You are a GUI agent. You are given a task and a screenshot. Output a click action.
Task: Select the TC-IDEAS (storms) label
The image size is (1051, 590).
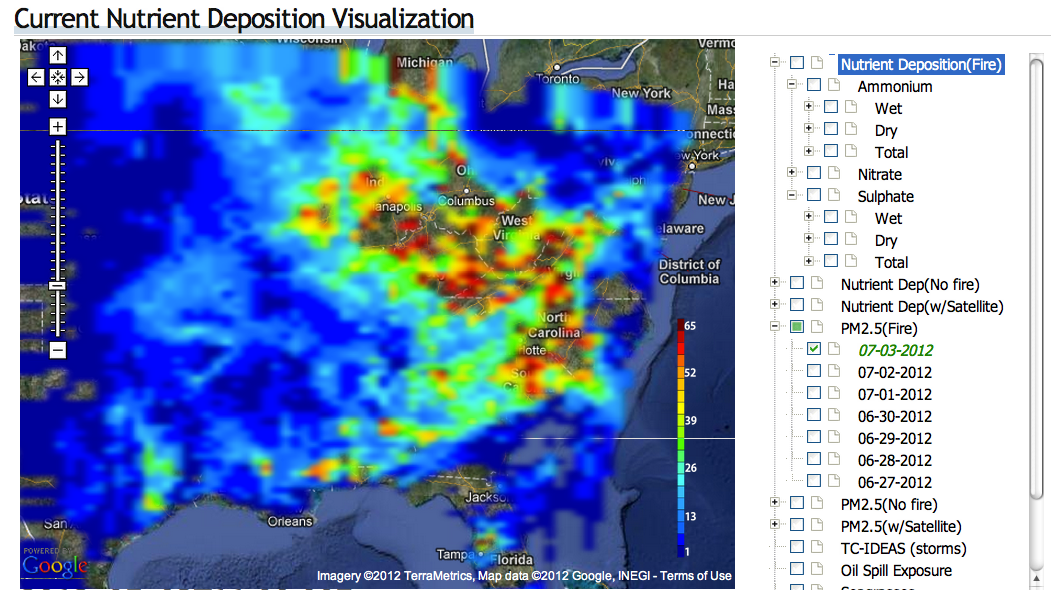coord(904,548)
